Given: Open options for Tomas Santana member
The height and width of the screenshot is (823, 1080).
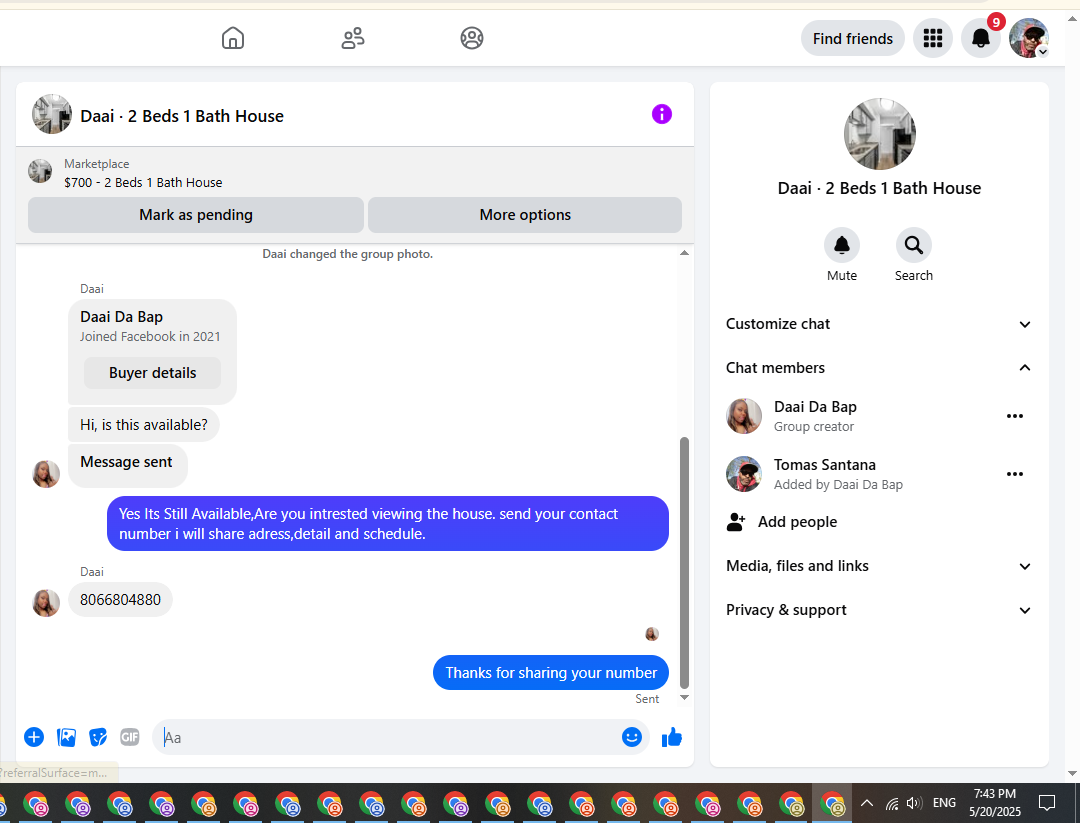Looking at the screenshot, I should tap(1015, 474).
